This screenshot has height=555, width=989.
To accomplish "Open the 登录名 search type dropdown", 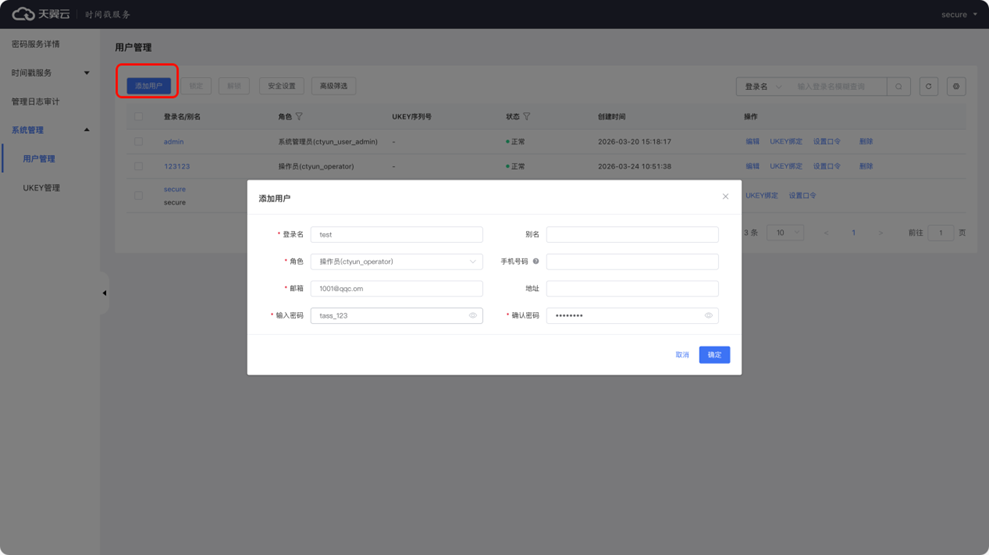I will tap(763, 86).
